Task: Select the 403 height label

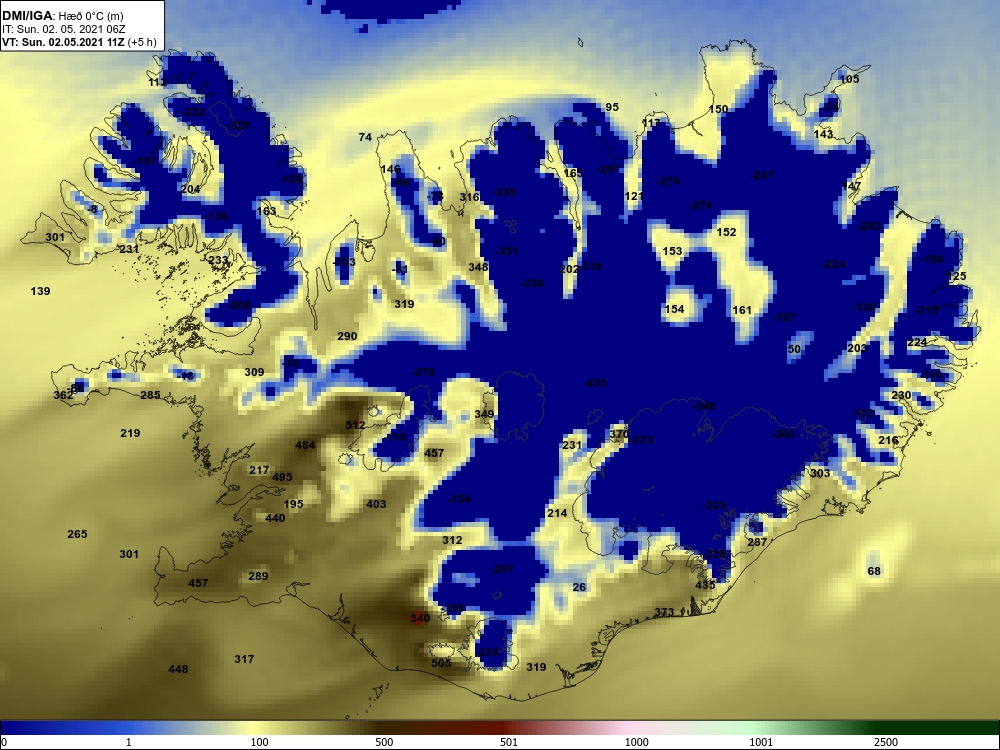Action: (376, 504)
